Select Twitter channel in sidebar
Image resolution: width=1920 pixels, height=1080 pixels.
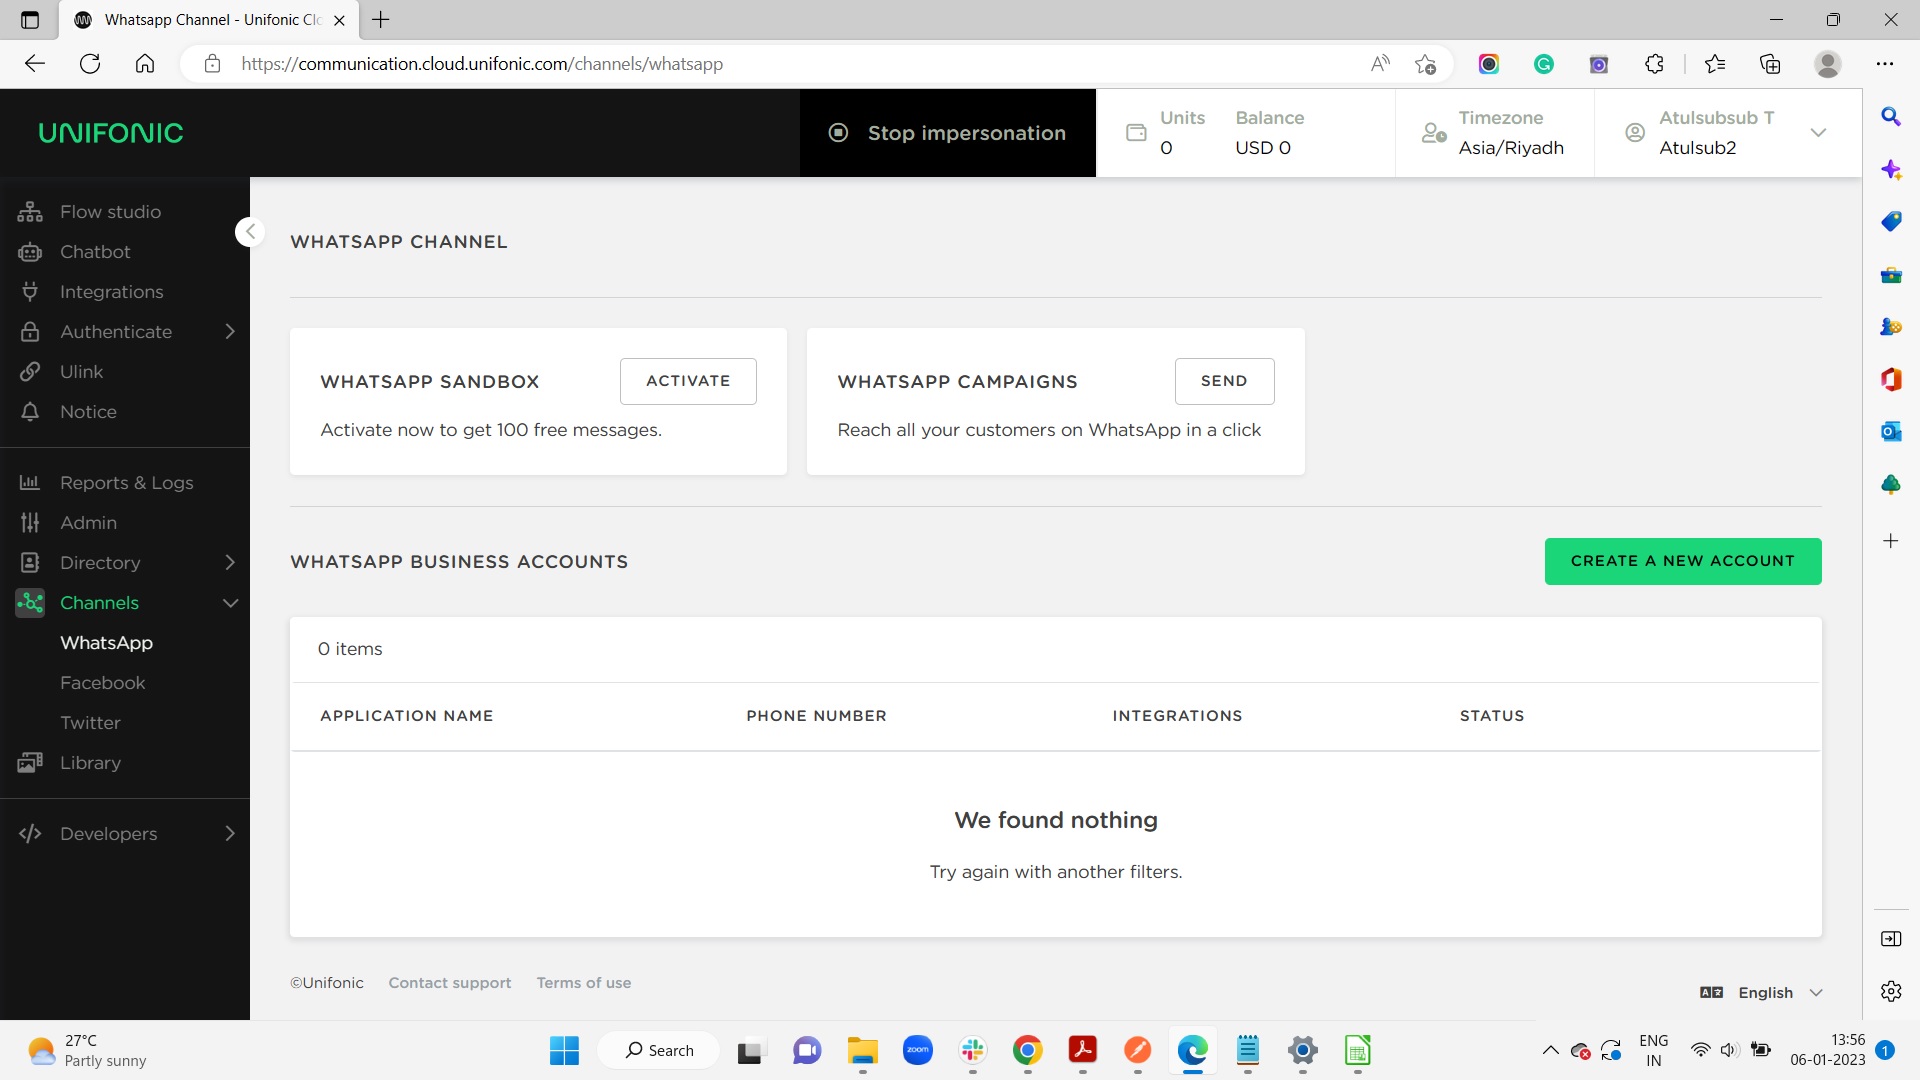click(x=90, y=723)
